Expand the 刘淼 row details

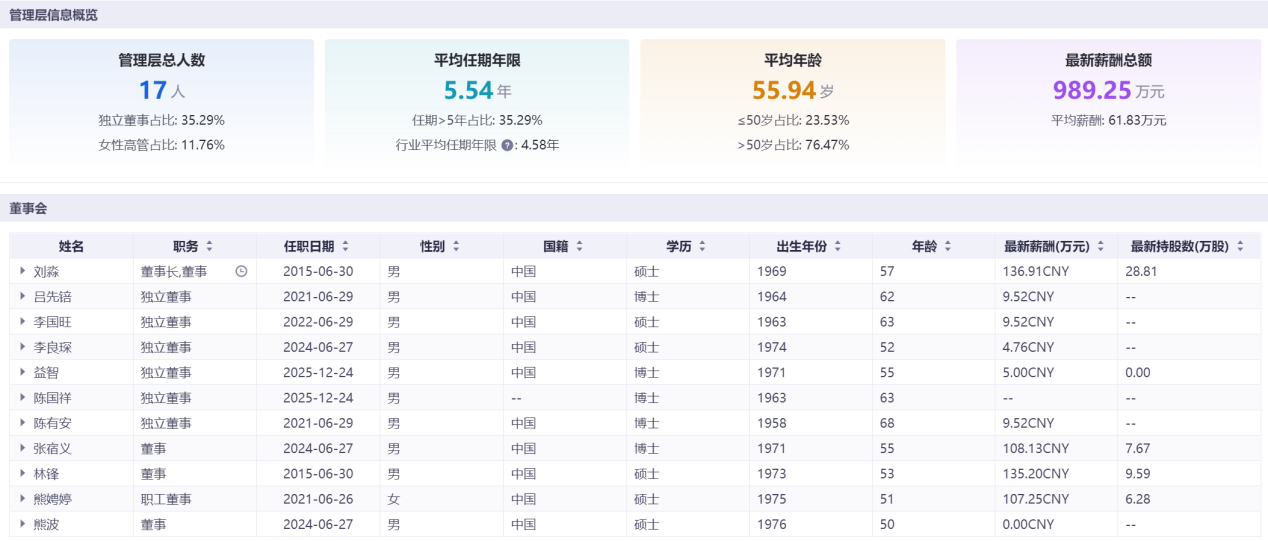tap(22, 271)
